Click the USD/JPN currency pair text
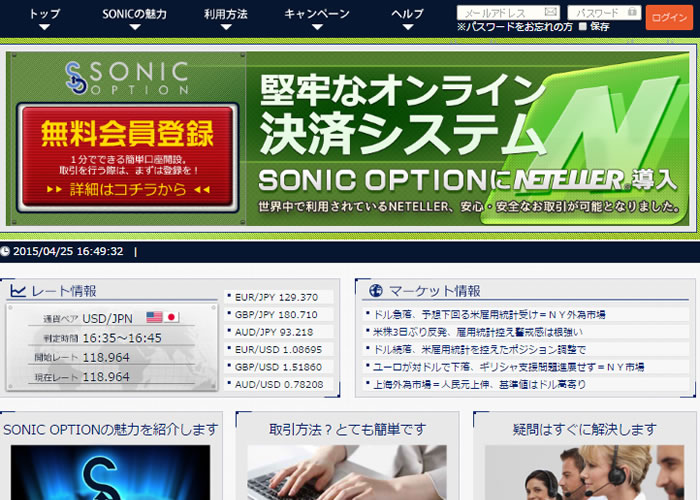This screenshot has width=700, height=500. pyautogui.click(x=108, y=319)
